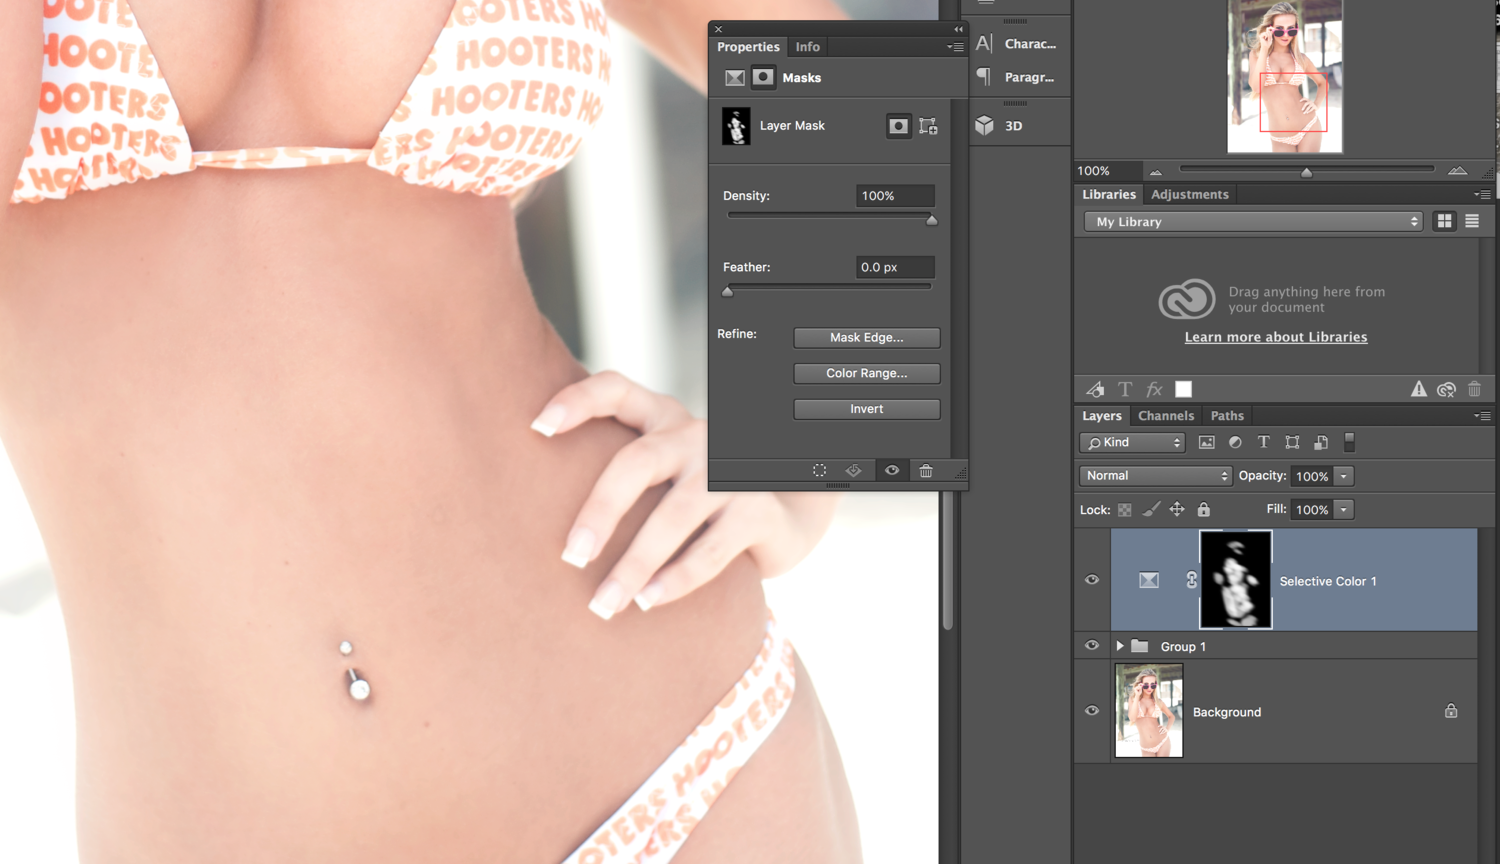Lock layer position
This screenshot has height=864, width=1500.
1177,510
